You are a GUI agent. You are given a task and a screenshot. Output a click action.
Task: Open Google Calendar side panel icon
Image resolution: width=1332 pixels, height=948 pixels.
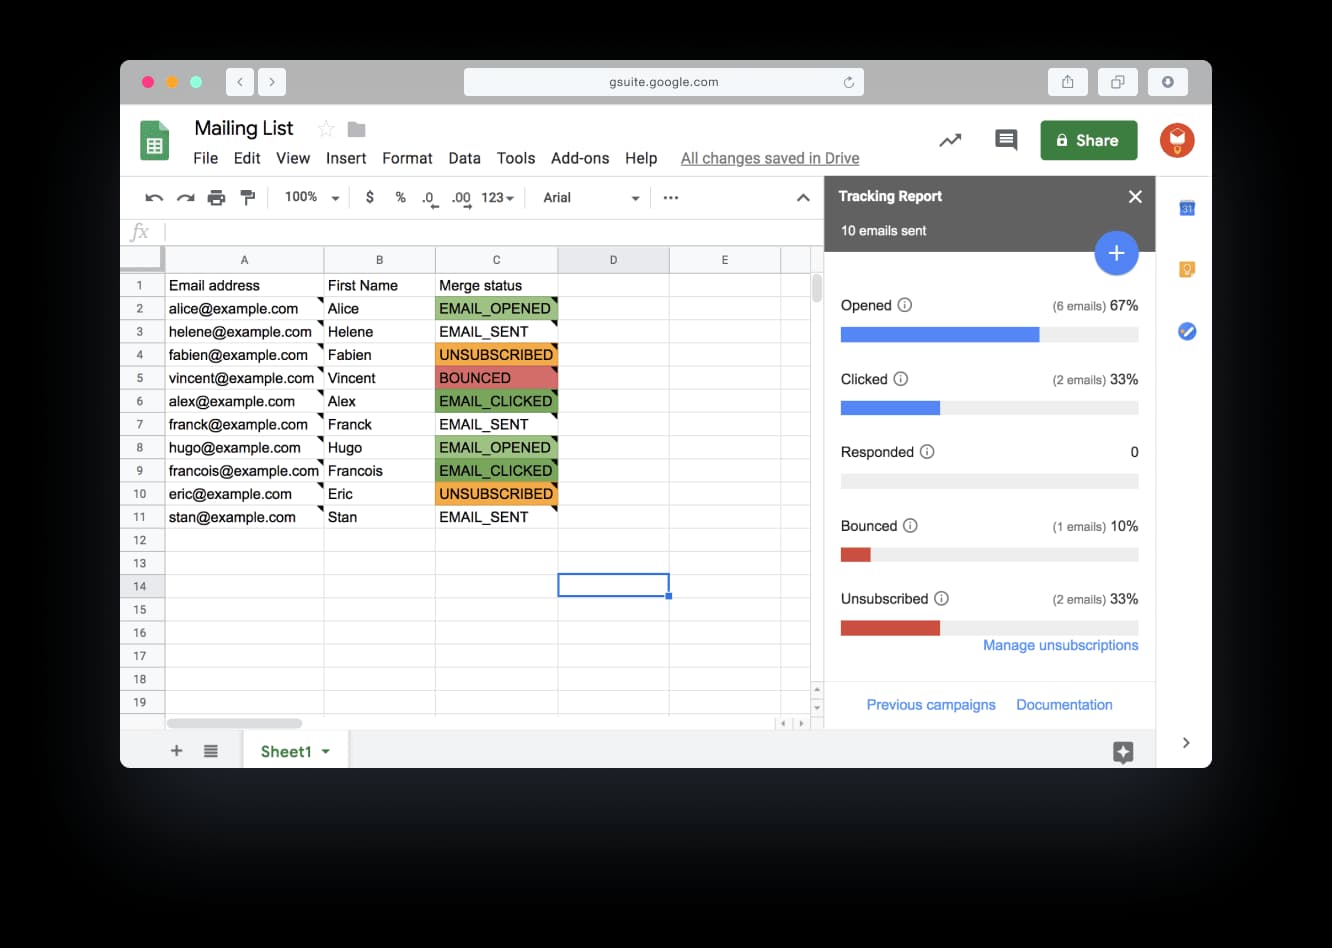[x=1187, y=208]
